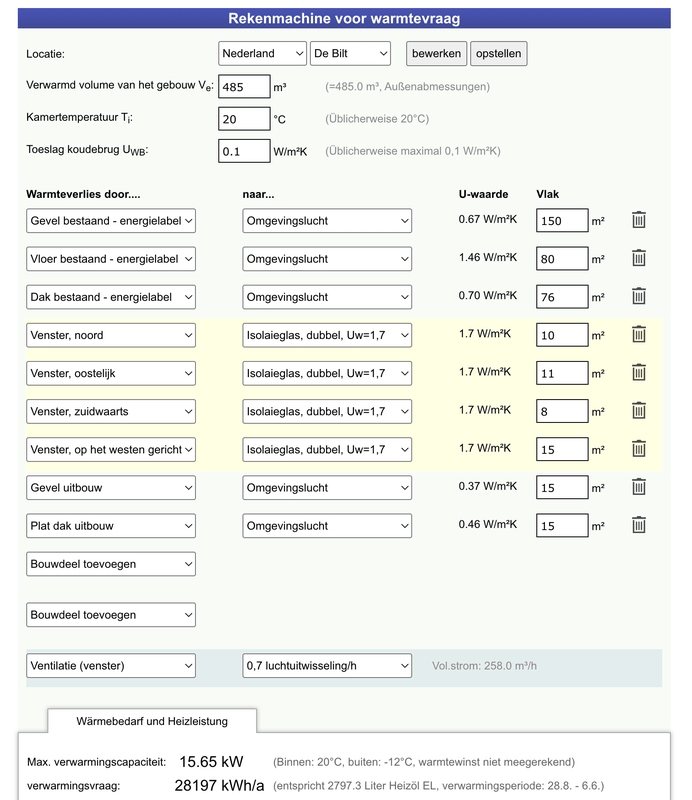
Task: Open the "Ventilatie (venster)" dropdown
Action: point(110,665)
